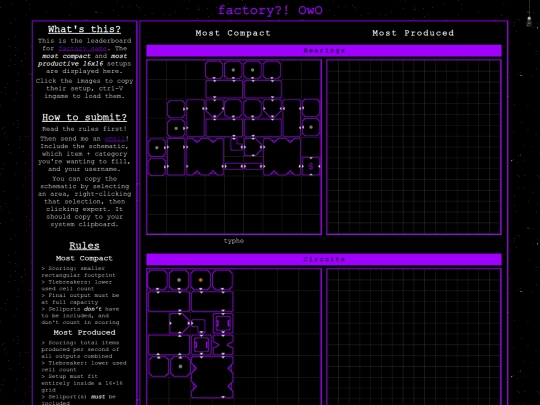Click the 'Most Produced' leaderboard column header

[x=413, y=33]
